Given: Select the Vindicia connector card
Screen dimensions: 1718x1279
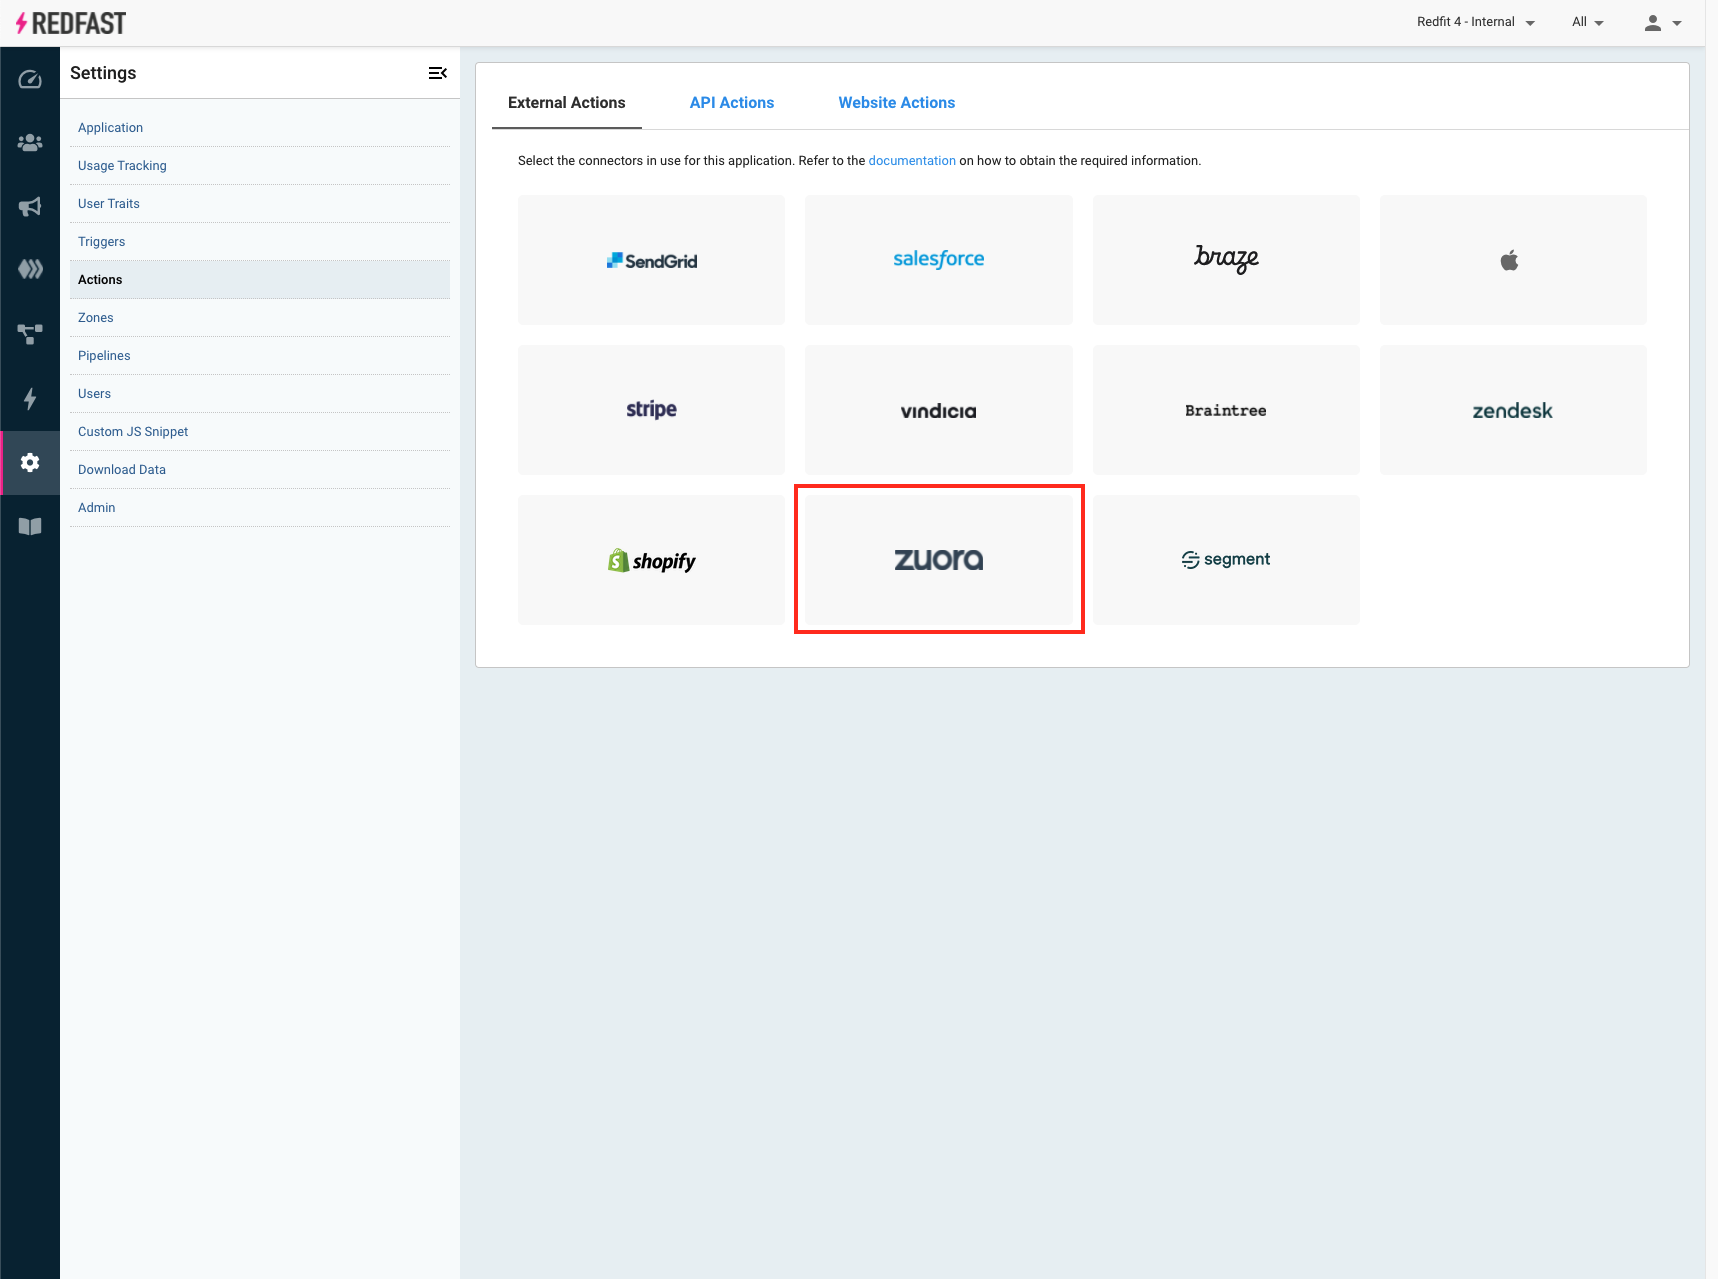Looking at the screenshot, I should tap(939, 410).
